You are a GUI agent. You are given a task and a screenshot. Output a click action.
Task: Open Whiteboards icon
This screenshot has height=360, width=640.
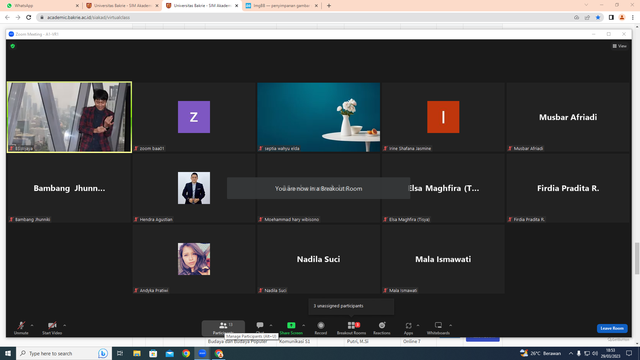438,325
